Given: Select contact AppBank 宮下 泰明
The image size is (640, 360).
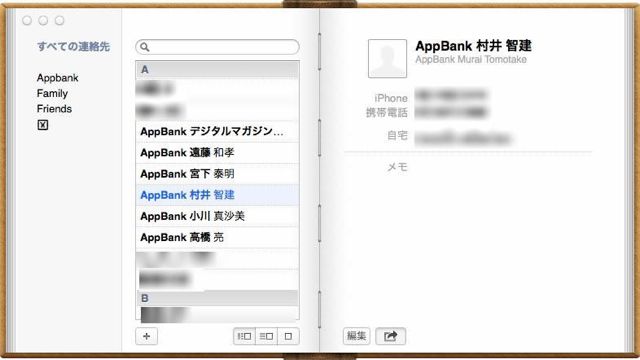Looking at the screenshot, I should point(217,174).
